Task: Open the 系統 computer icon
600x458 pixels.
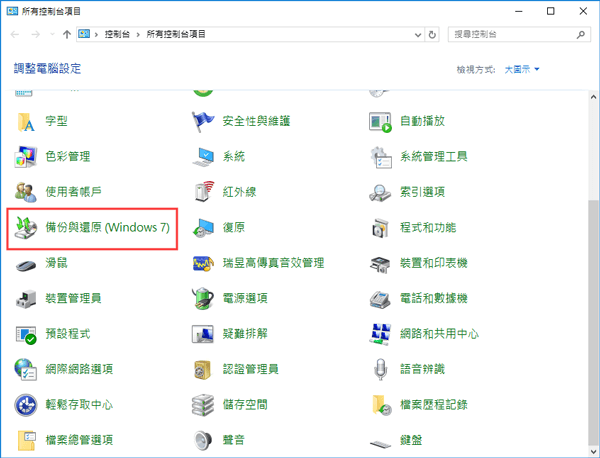Action: click(203, 156)
